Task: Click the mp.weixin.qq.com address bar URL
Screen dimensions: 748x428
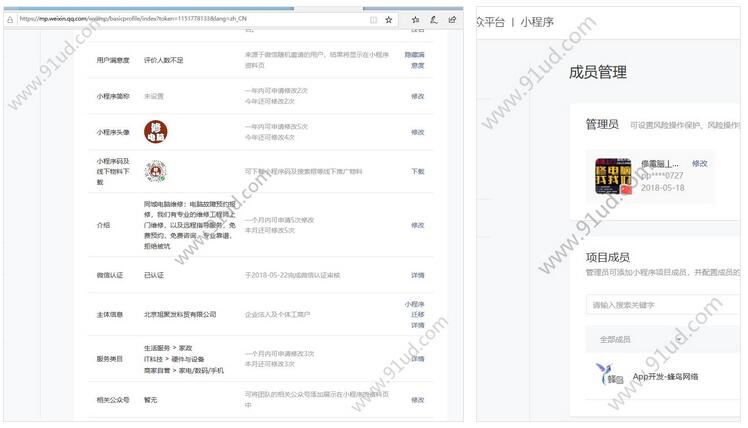Action: [133, 19]
